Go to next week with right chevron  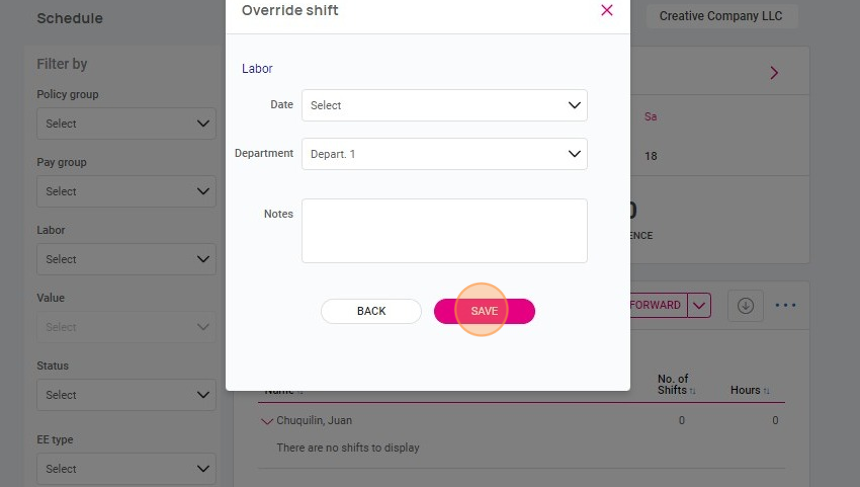[774, 73]
